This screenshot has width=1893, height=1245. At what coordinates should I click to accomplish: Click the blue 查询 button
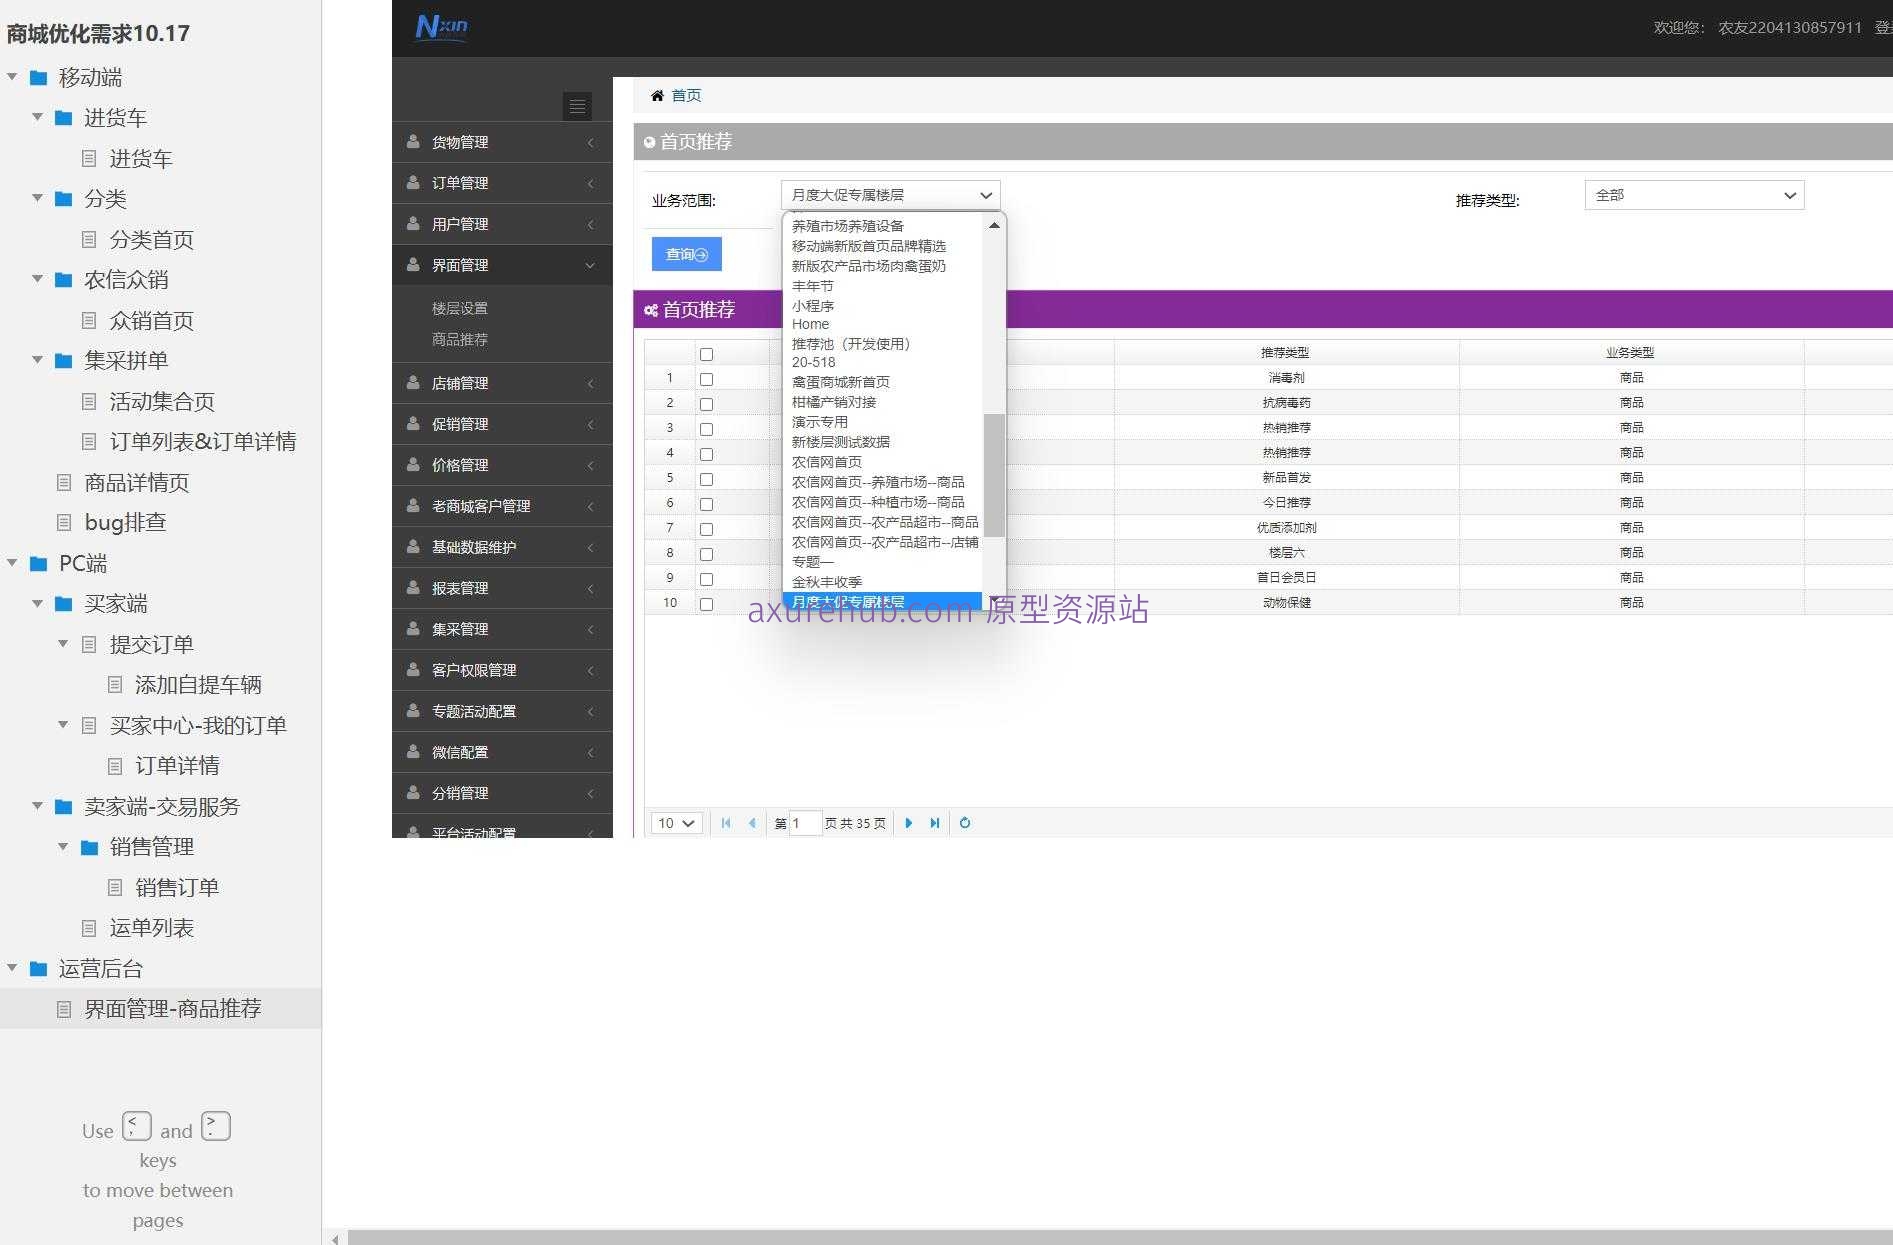[686, 254]
